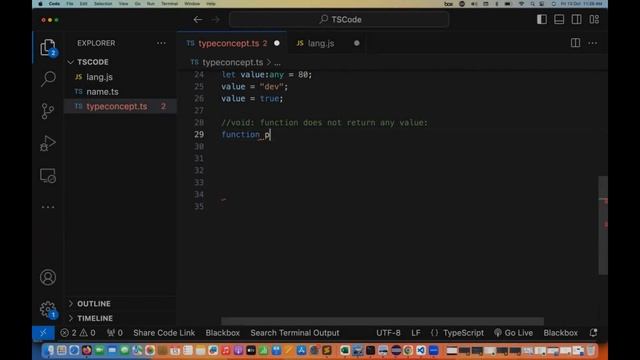Image resolution: width=640 pixels, height=360 pixels.
Task: Click Share Code Link in status bar
Action: point(164,333)
